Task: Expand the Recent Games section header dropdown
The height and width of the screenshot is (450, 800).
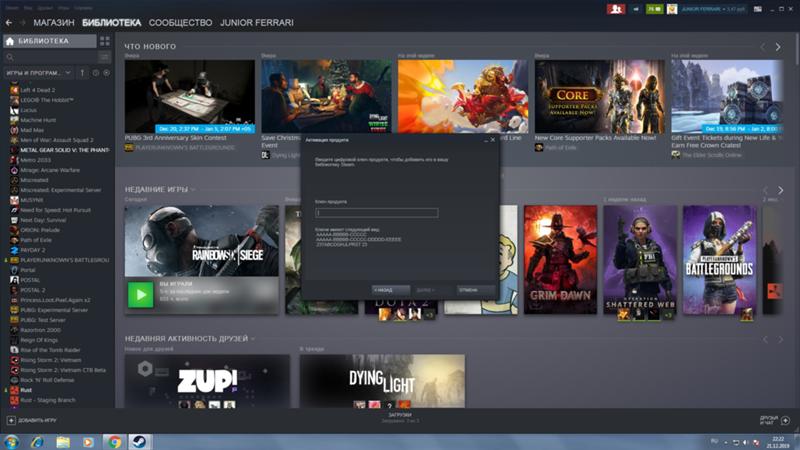Action: pos(193,190)
